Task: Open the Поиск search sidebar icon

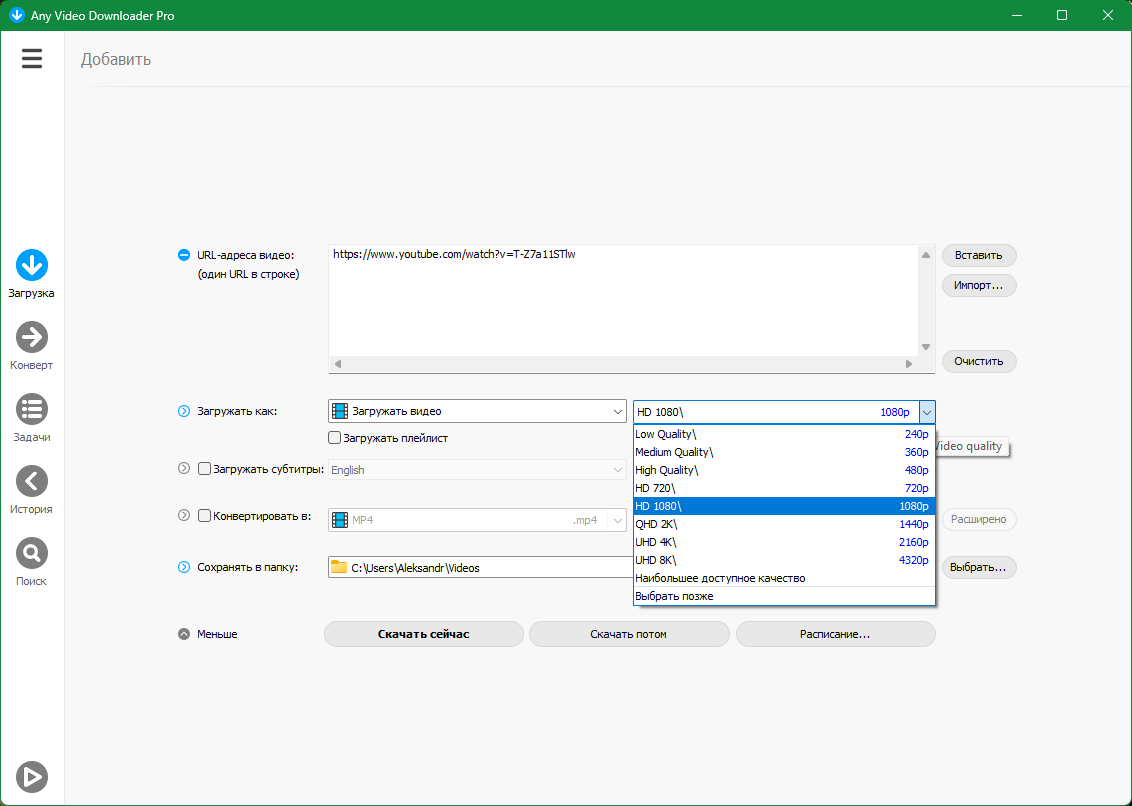Action: point(32,553)
